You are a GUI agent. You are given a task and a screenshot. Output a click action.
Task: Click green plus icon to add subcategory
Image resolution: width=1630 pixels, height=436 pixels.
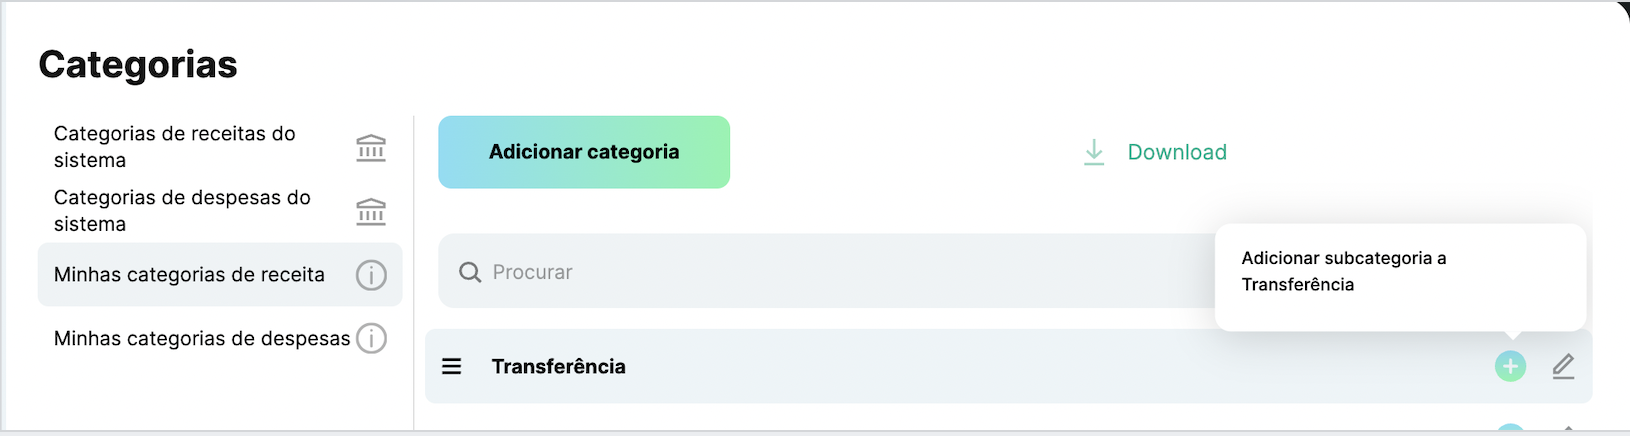(1510, 366)
